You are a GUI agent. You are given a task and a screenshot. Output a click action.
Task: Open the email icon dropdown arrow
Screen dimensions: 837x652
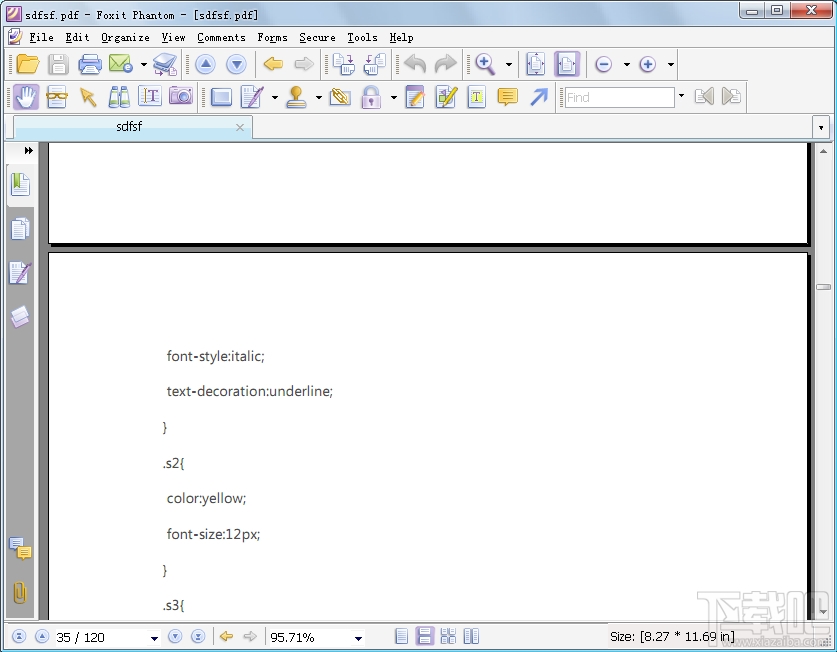tap(144, 65)
